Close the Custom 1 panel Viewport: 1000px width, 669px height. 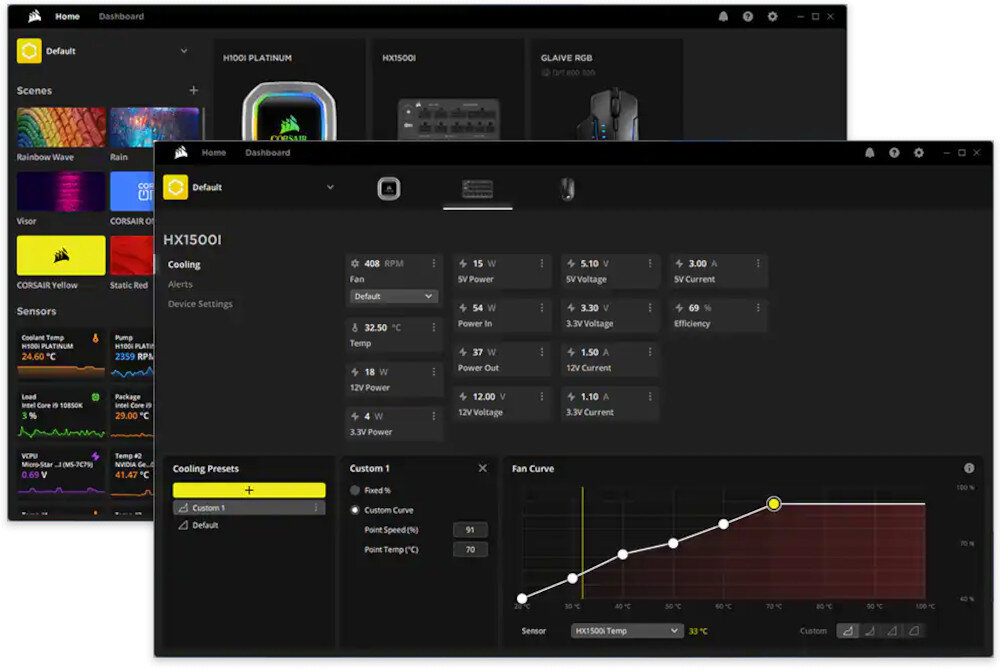[483, 468]
